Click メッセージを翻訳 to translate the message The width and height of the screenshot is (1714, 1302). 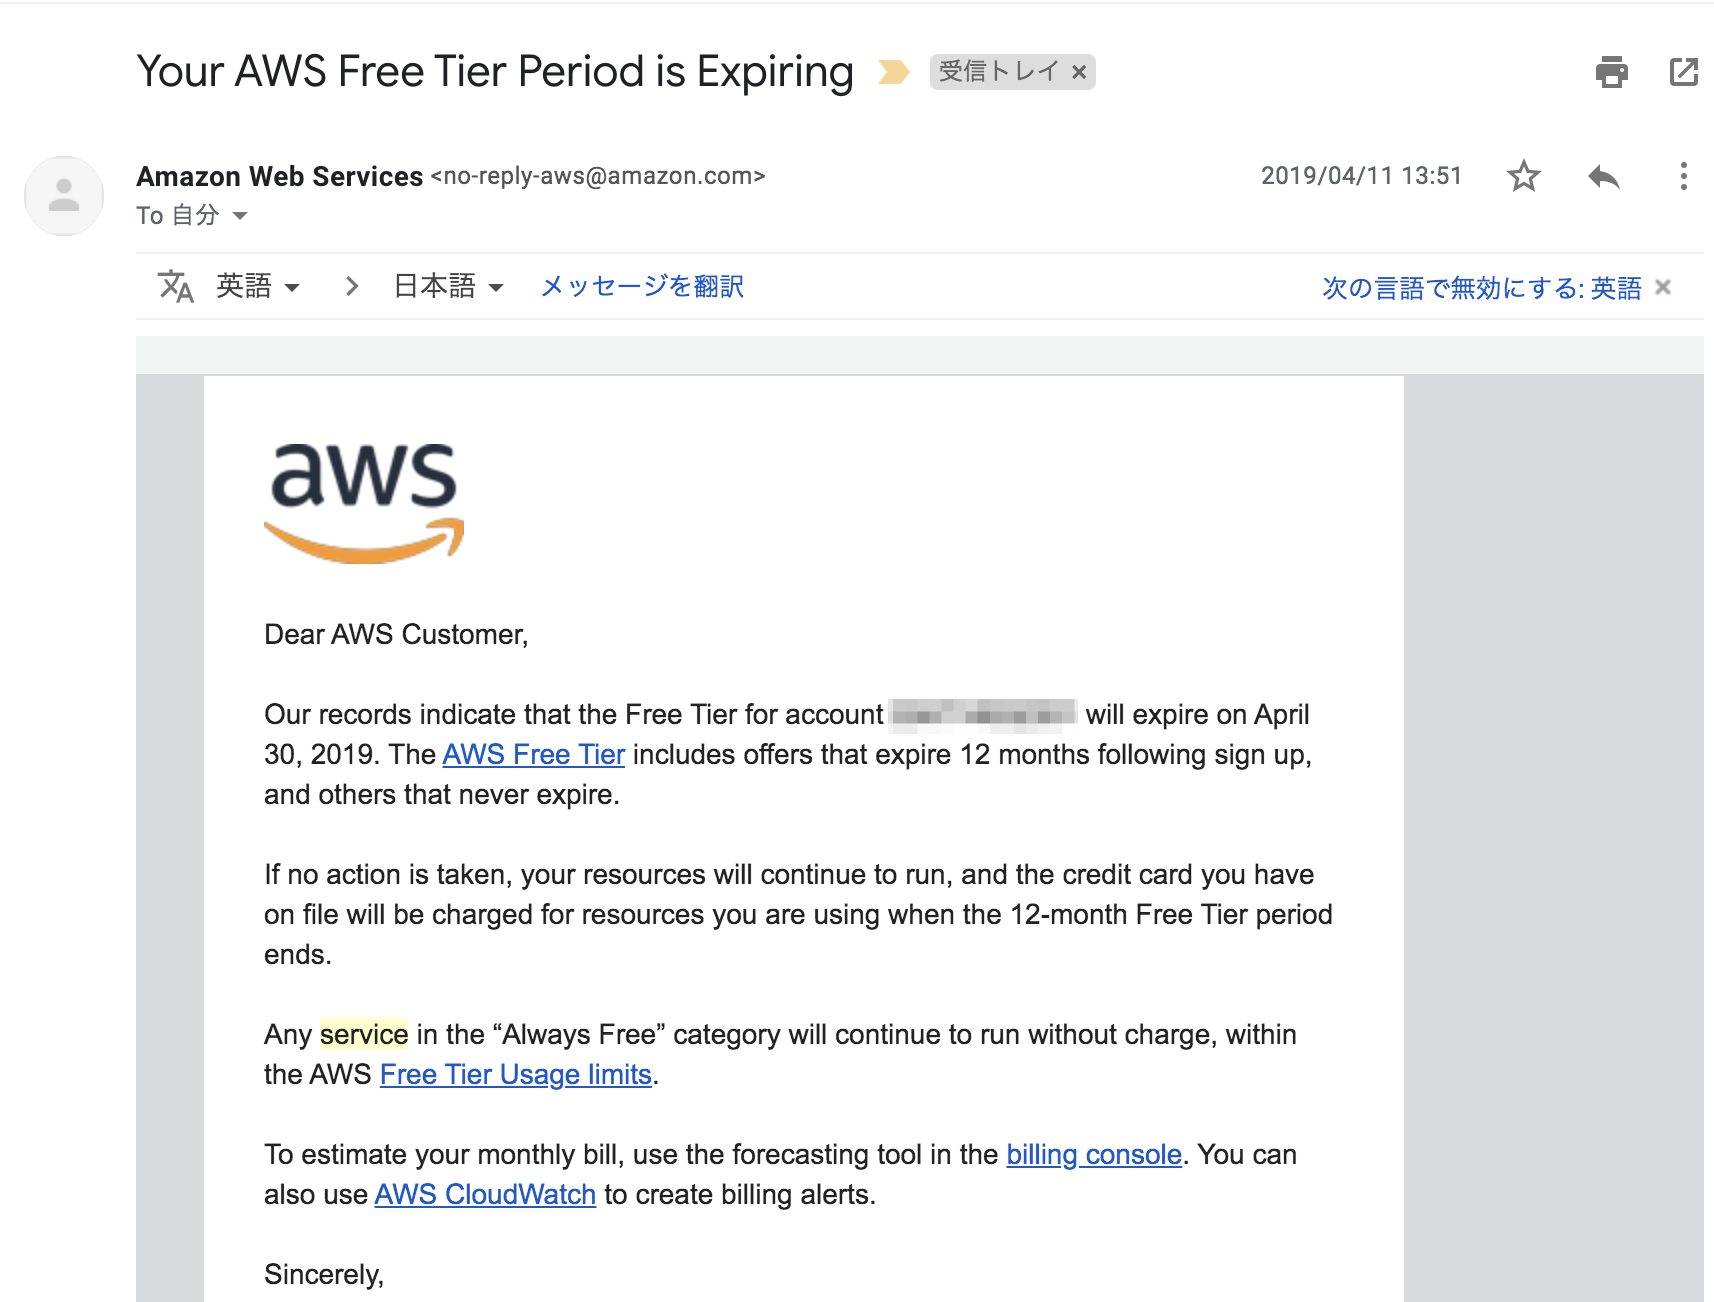pos(642,286)
